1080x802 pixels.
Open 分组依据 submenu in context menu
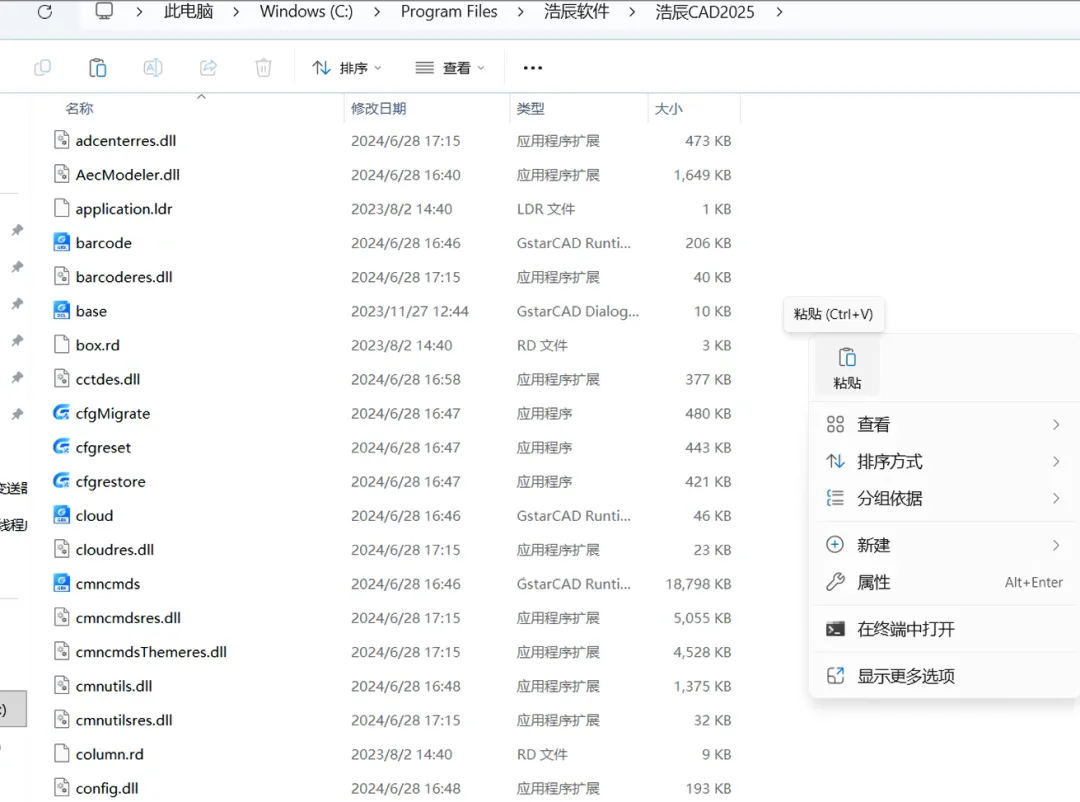click(x=944, y=498)
